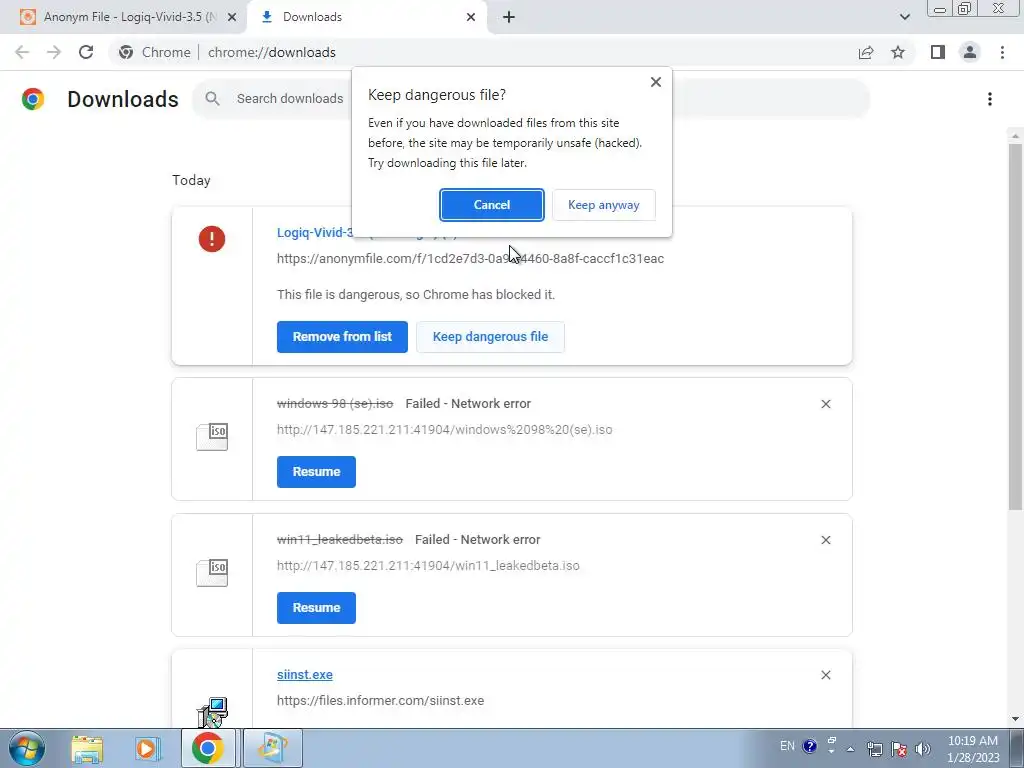
Task: Bookmark this page with the star
Action: click(x=898, y=52)
